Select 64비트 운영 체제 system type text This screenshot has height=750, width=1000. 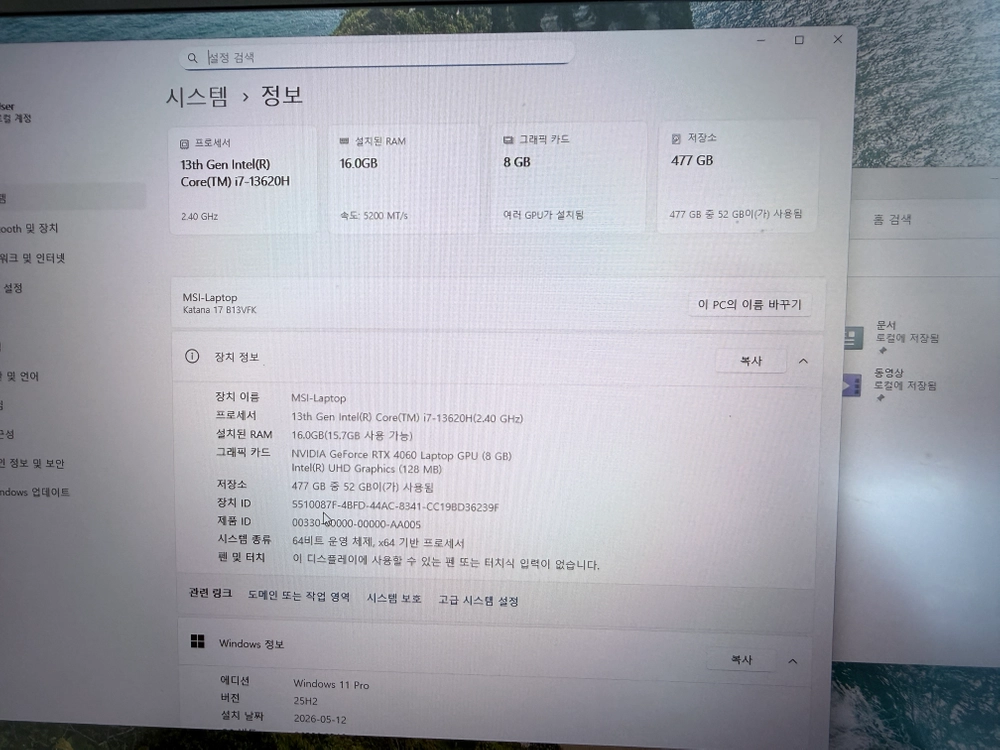point(378,542)
